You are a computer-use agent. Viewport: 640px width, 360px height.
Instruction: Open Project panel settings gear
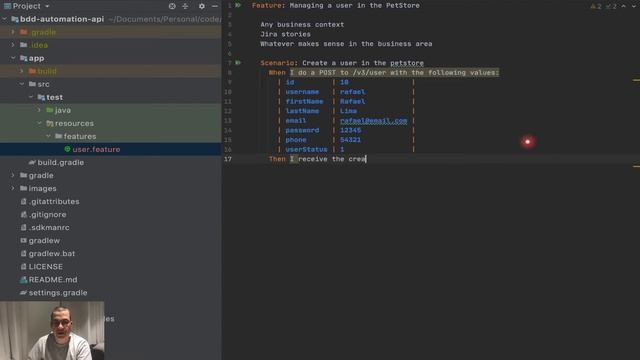click(x=202, y=6)
